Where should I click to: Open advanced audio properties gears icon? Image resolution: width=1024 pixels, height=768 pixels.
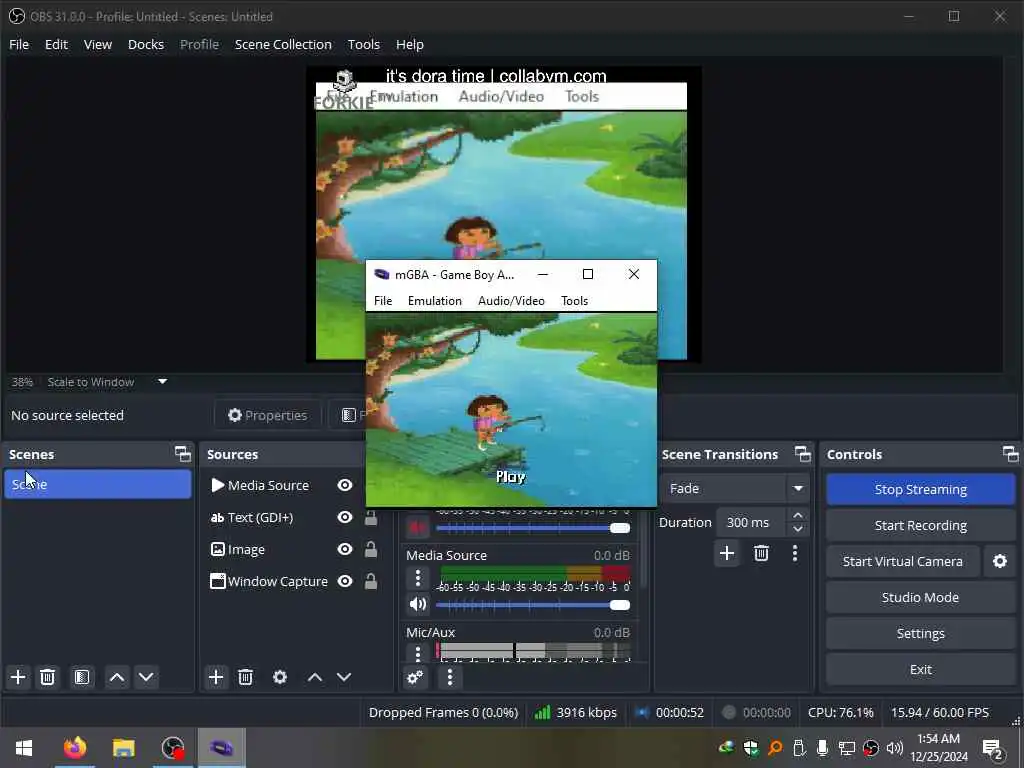click(x=415, y=677)
